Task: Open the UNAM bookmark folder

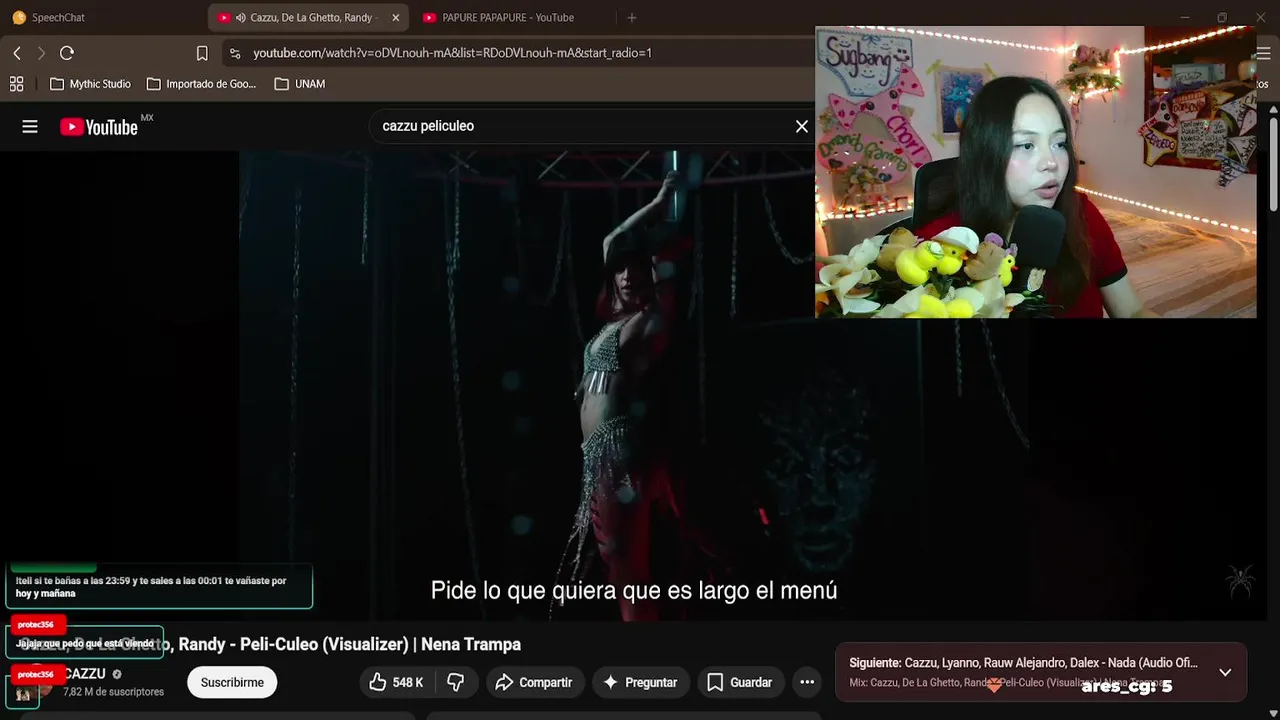Action: [300, 84]
